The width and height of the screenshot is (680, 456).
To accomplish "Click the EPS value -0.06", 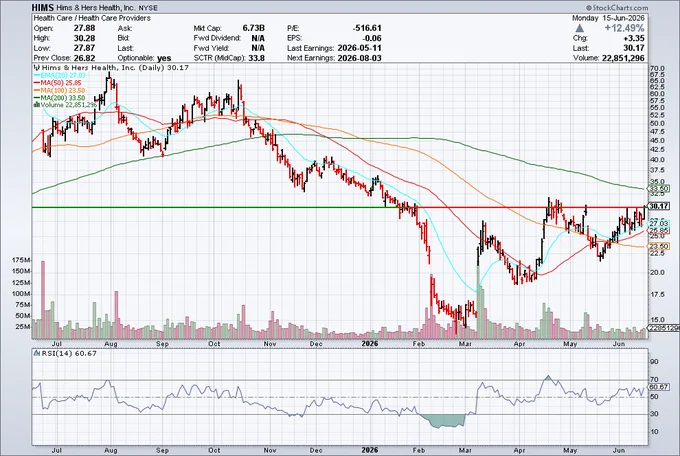I will point(372,38).
